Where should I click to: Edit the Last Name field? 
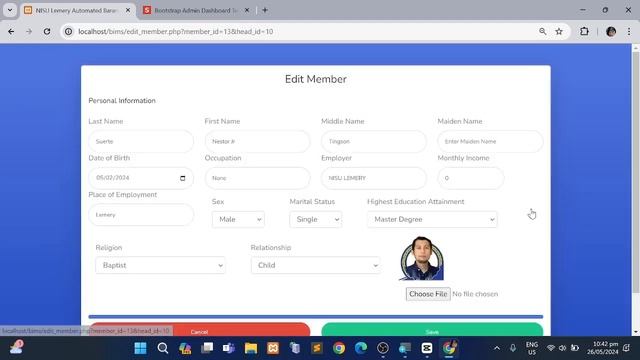point(141,141)
